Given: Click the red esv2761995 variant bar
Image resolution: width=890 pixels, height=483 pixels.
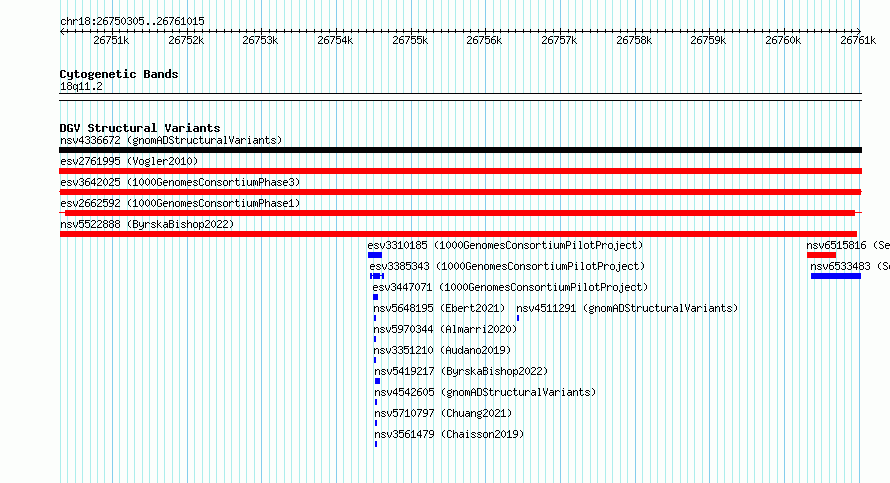Looking at the screenshot, I should pyautogui.click(x=460, y=171).
